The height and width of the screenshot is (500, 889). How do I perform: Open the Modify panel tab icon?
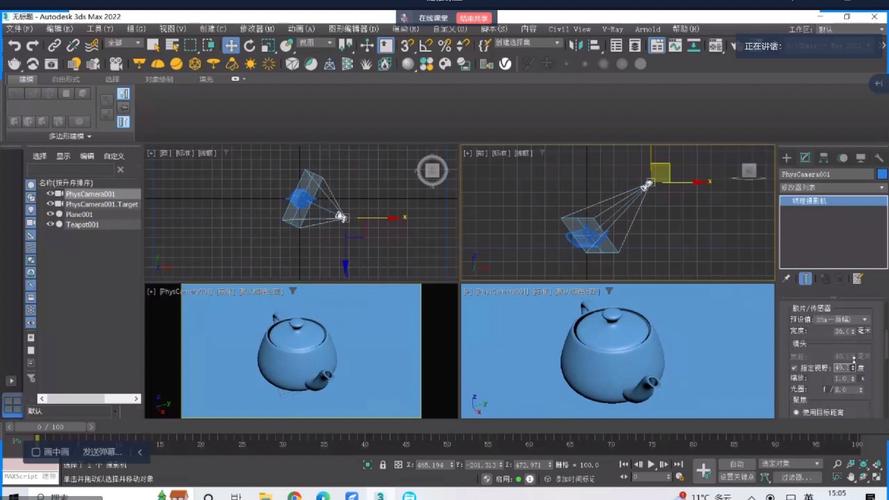pos(805,158)
